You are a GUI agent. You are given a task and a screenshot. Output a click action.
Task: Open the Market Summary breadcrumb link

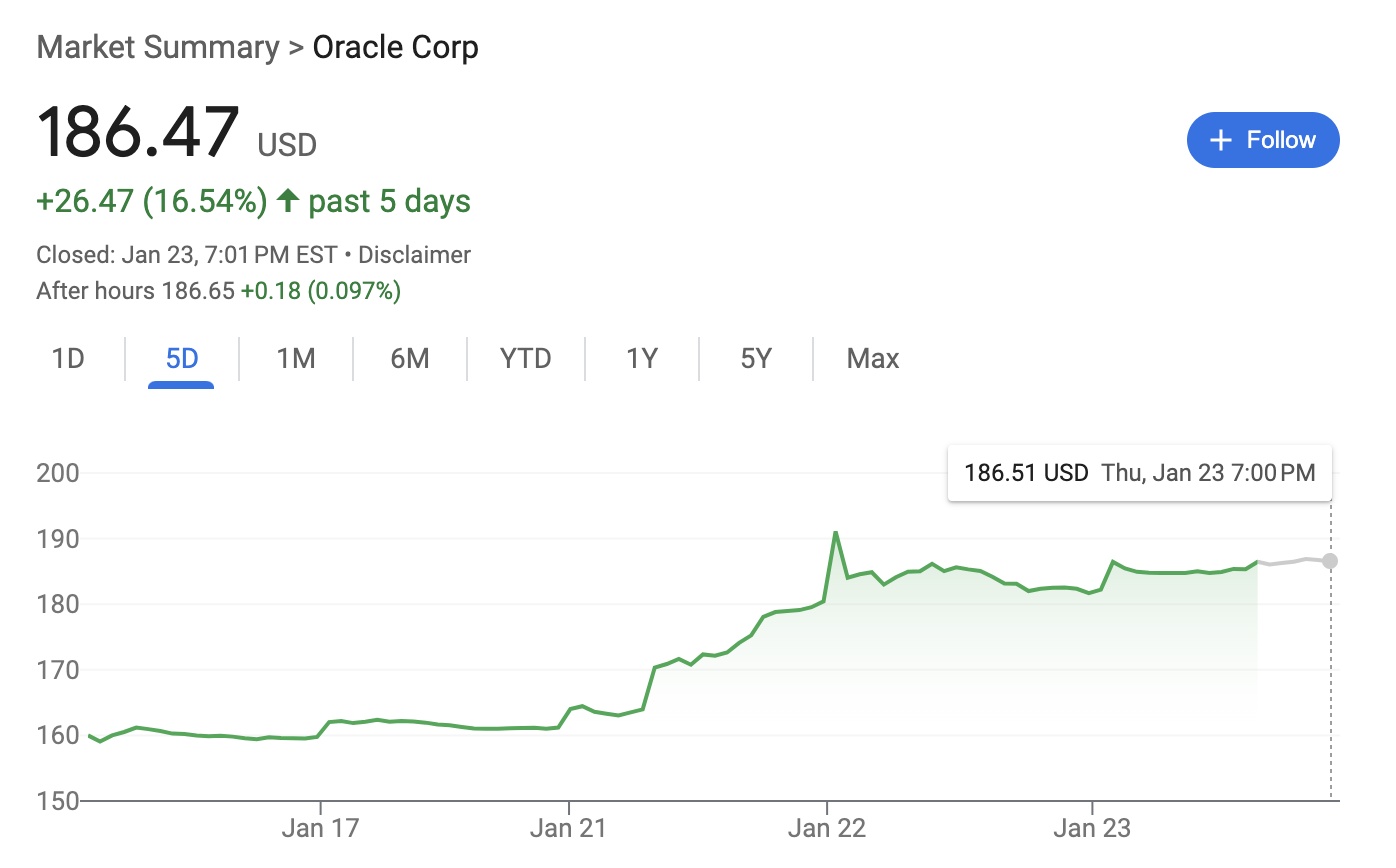(157, 47)
